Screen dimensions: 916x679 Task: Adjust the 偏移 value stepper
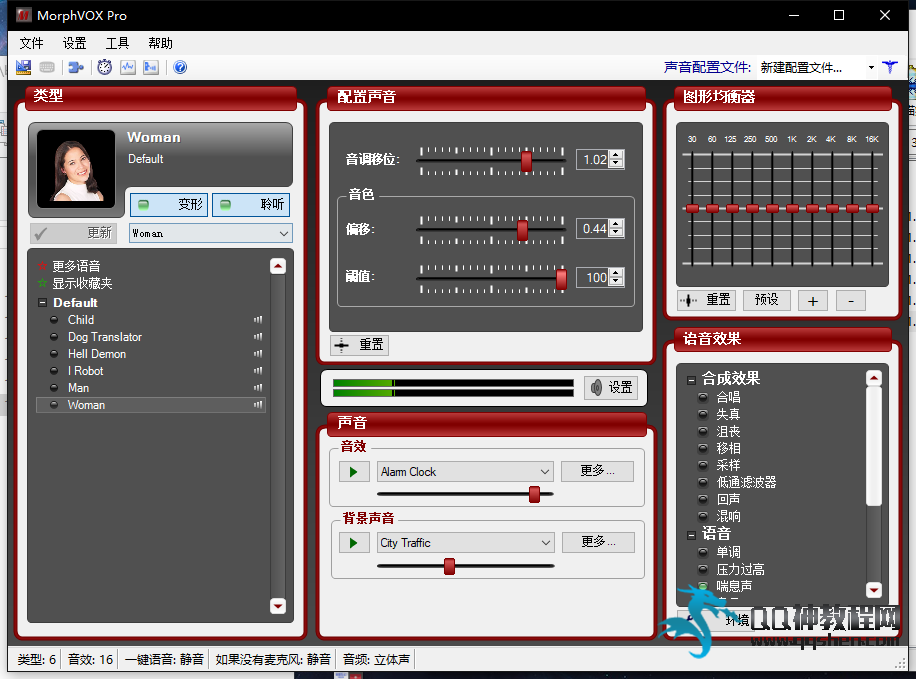(x=616, y=228)
